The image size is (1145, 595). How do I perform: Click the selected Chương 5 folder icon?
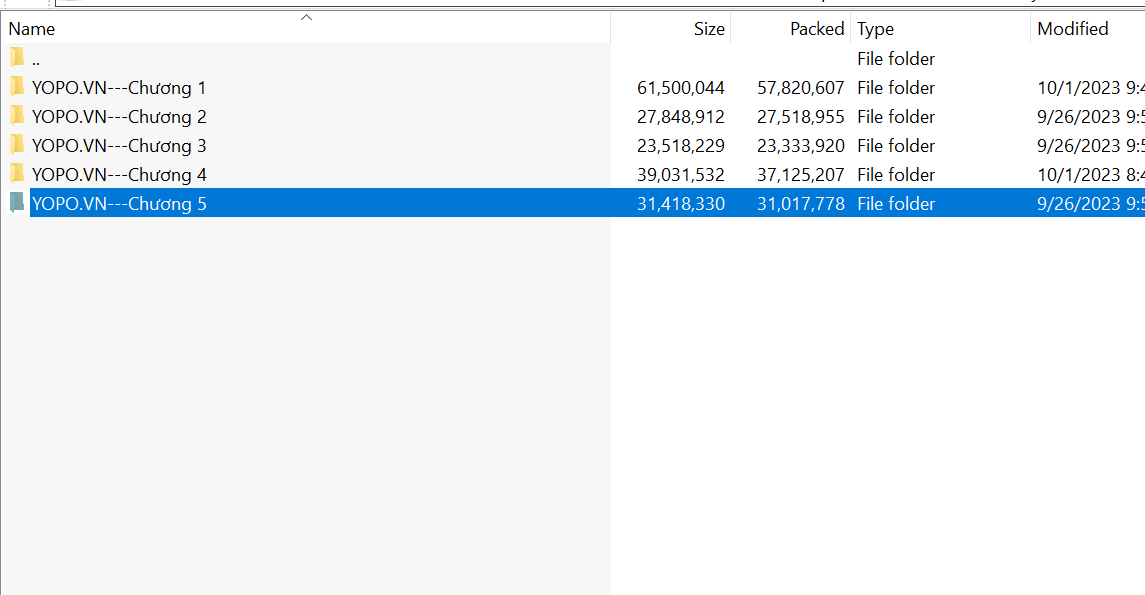tap(16, 203)
